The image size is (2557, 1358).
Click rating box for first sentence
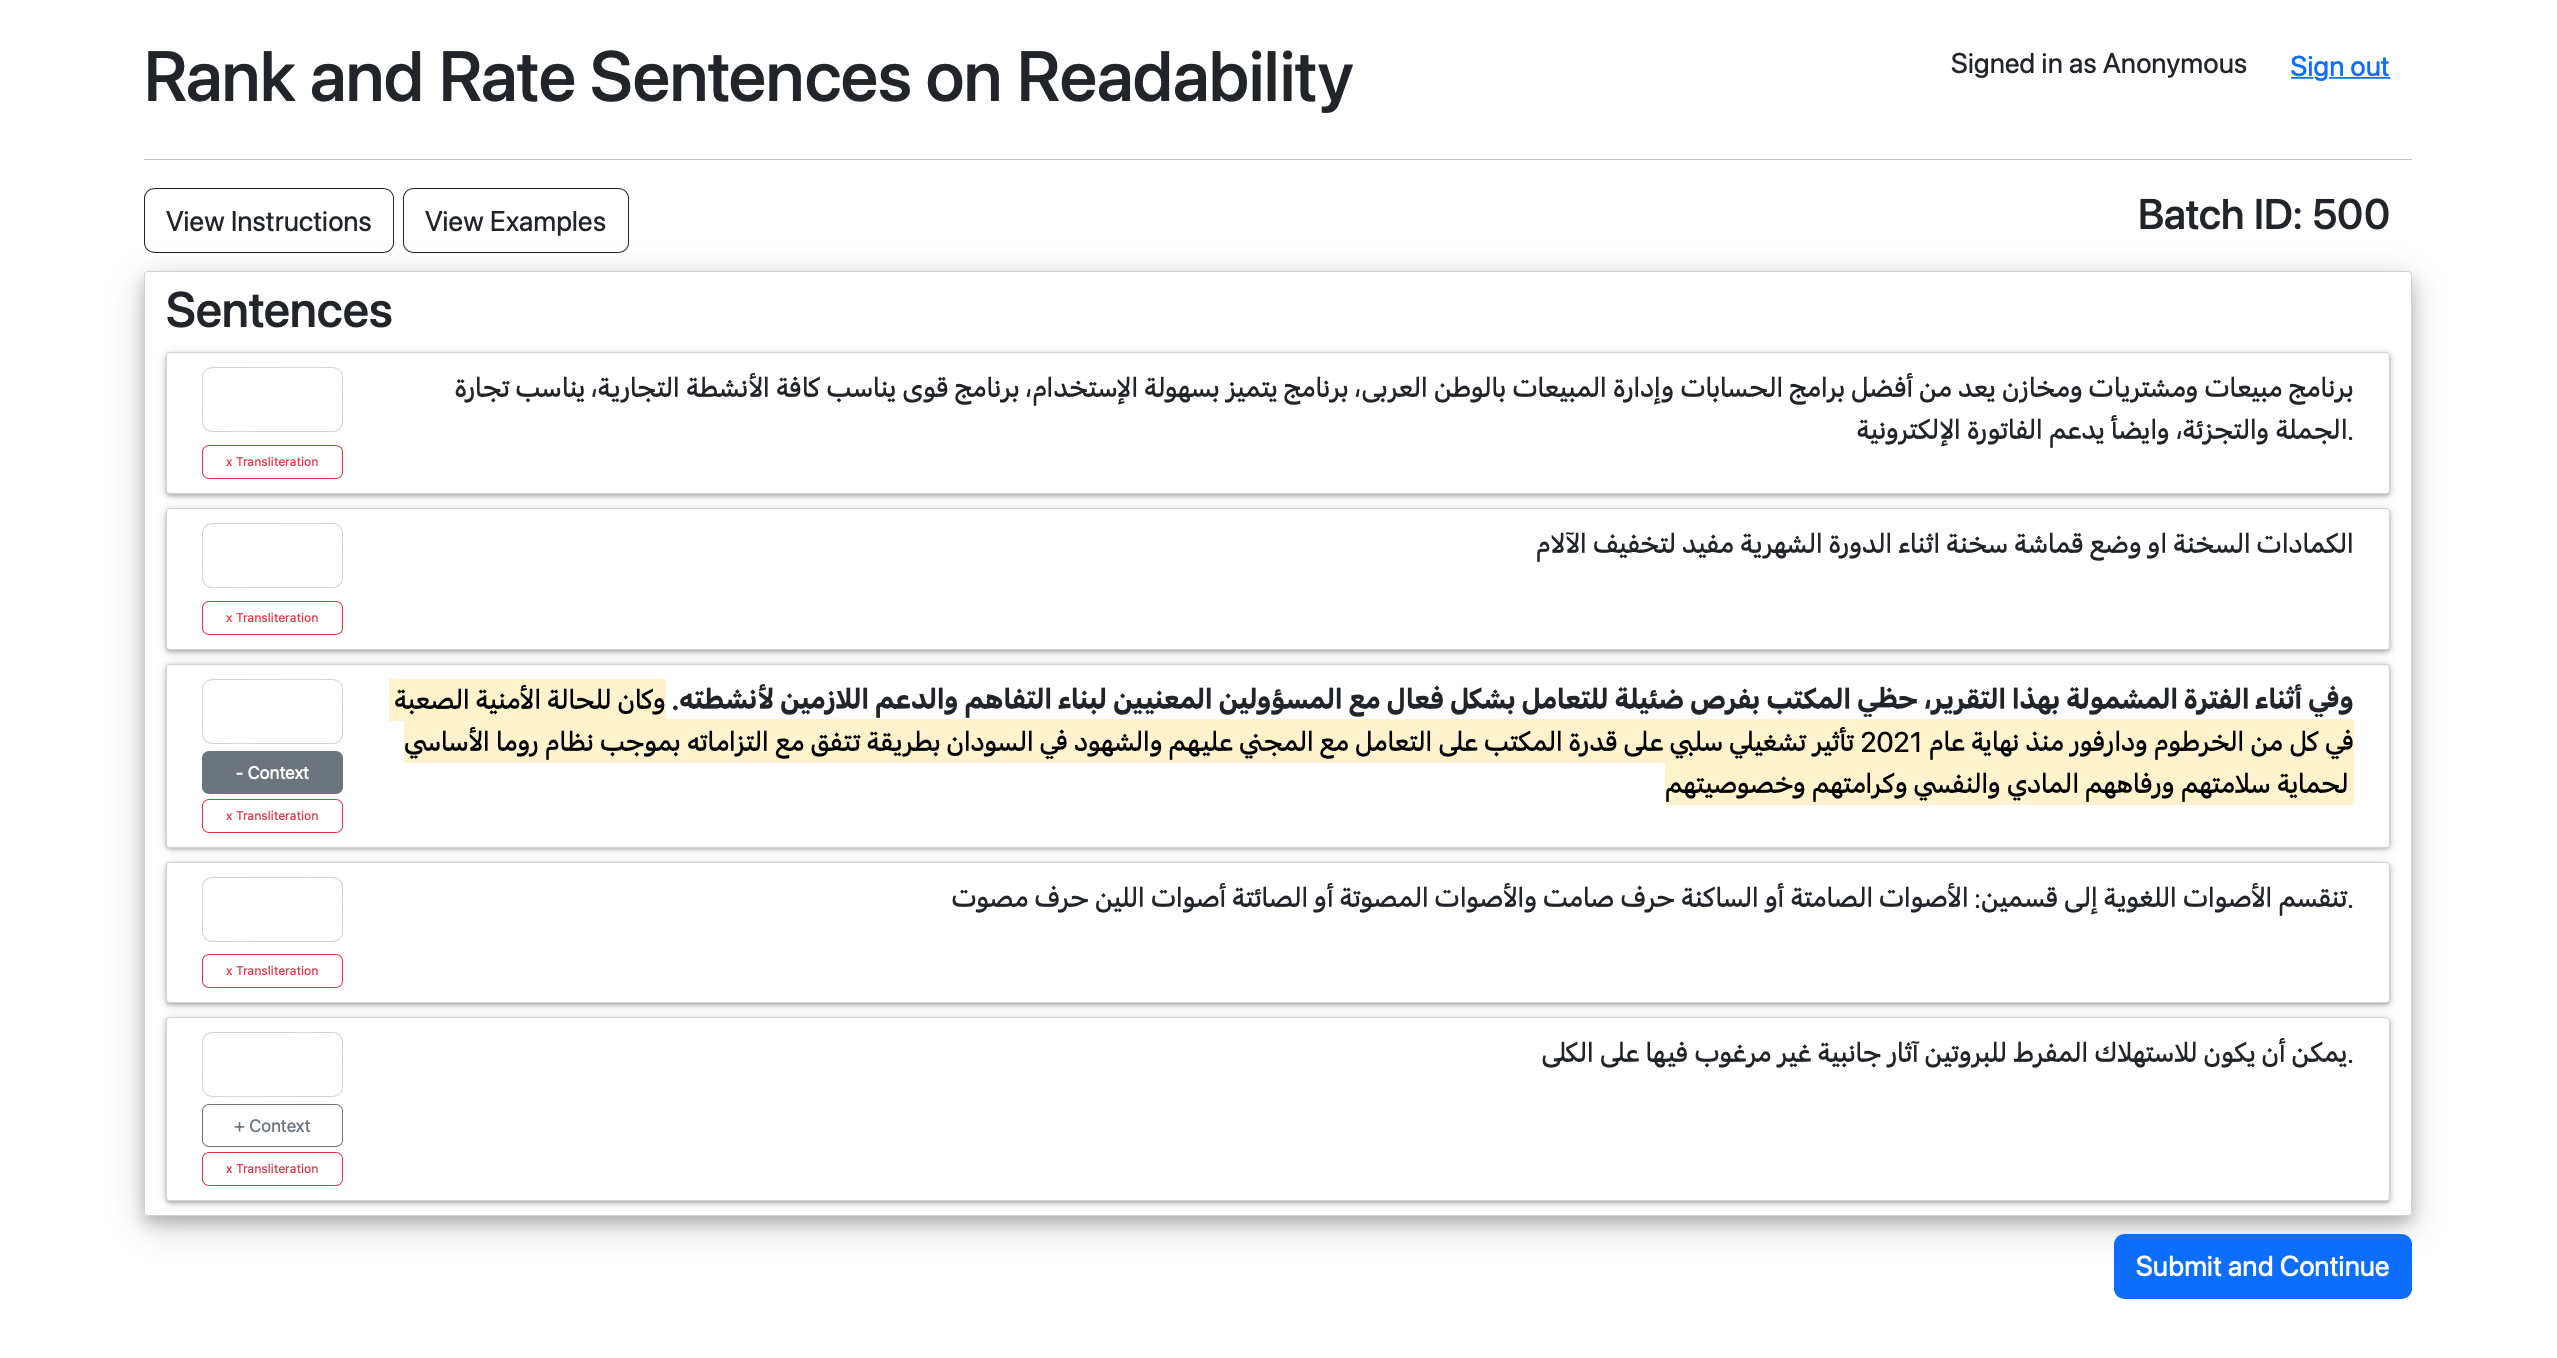point(272,399)
